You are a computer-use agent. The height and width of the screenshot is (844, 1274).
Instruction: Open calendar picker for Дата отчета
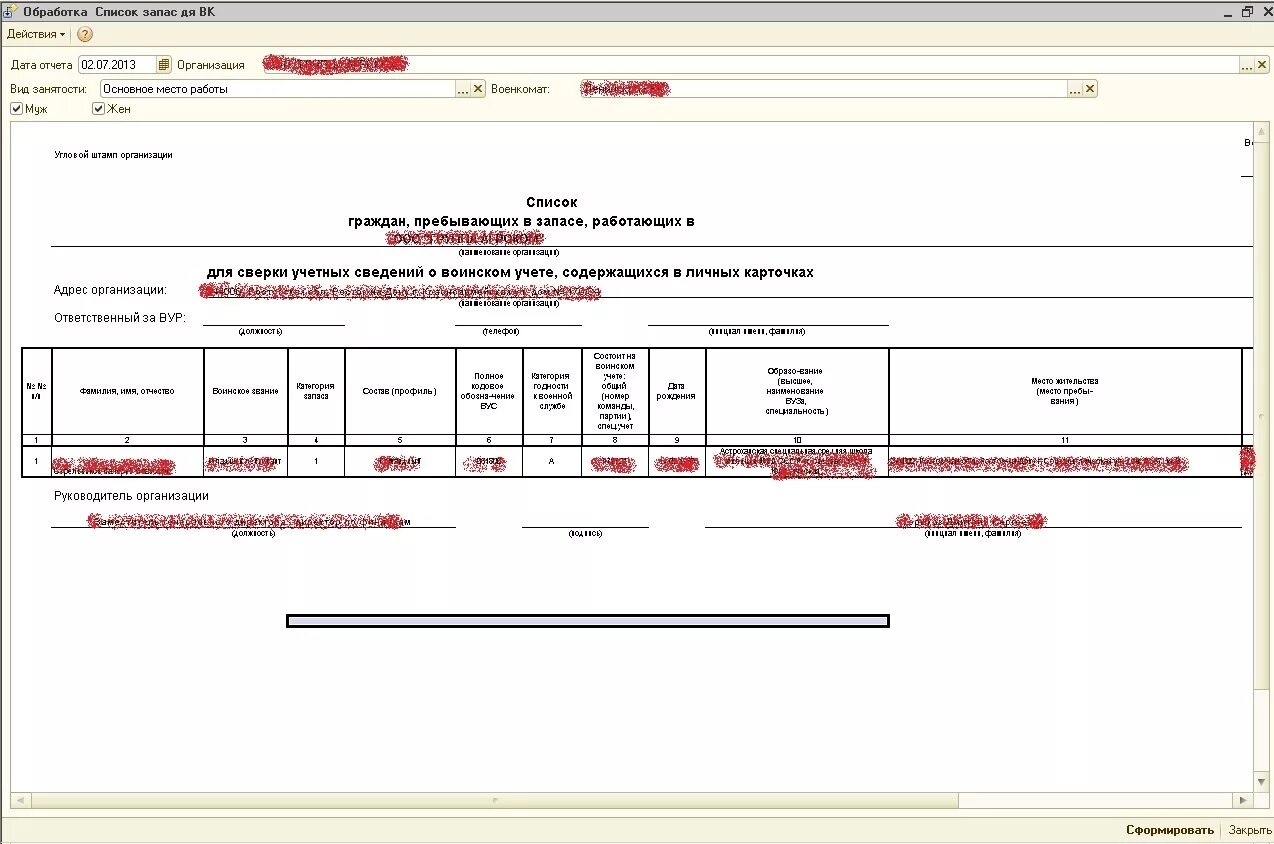tap(165, 65)
